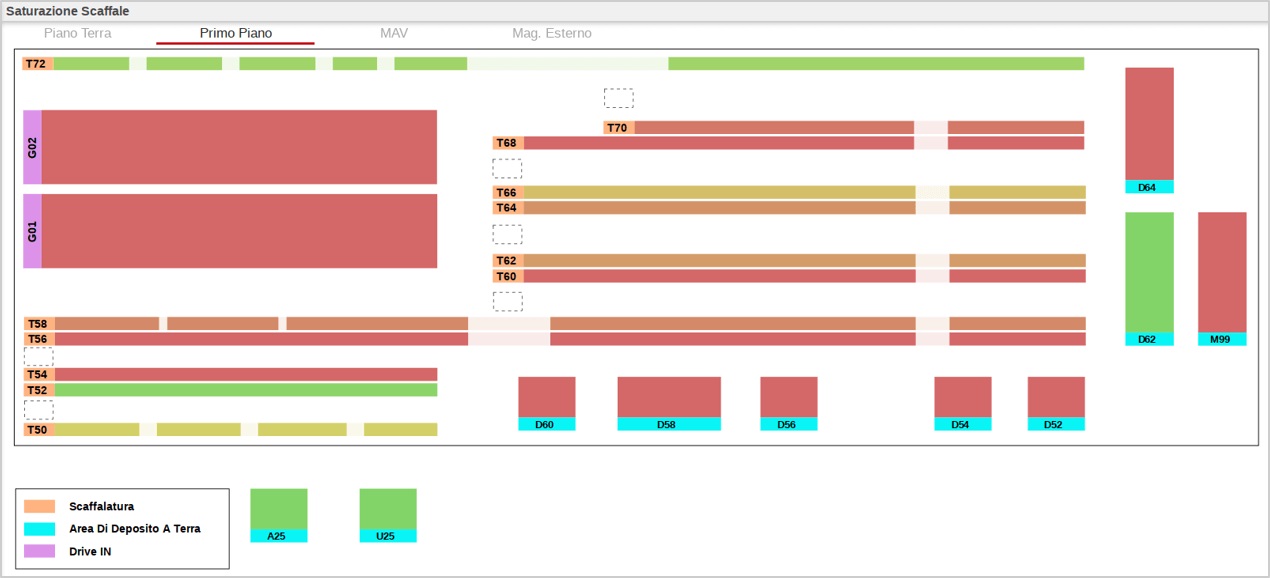This screenshot has width=1270, height=578.
Task: Open the D58 floor deposit area
Action: [669, 397]
